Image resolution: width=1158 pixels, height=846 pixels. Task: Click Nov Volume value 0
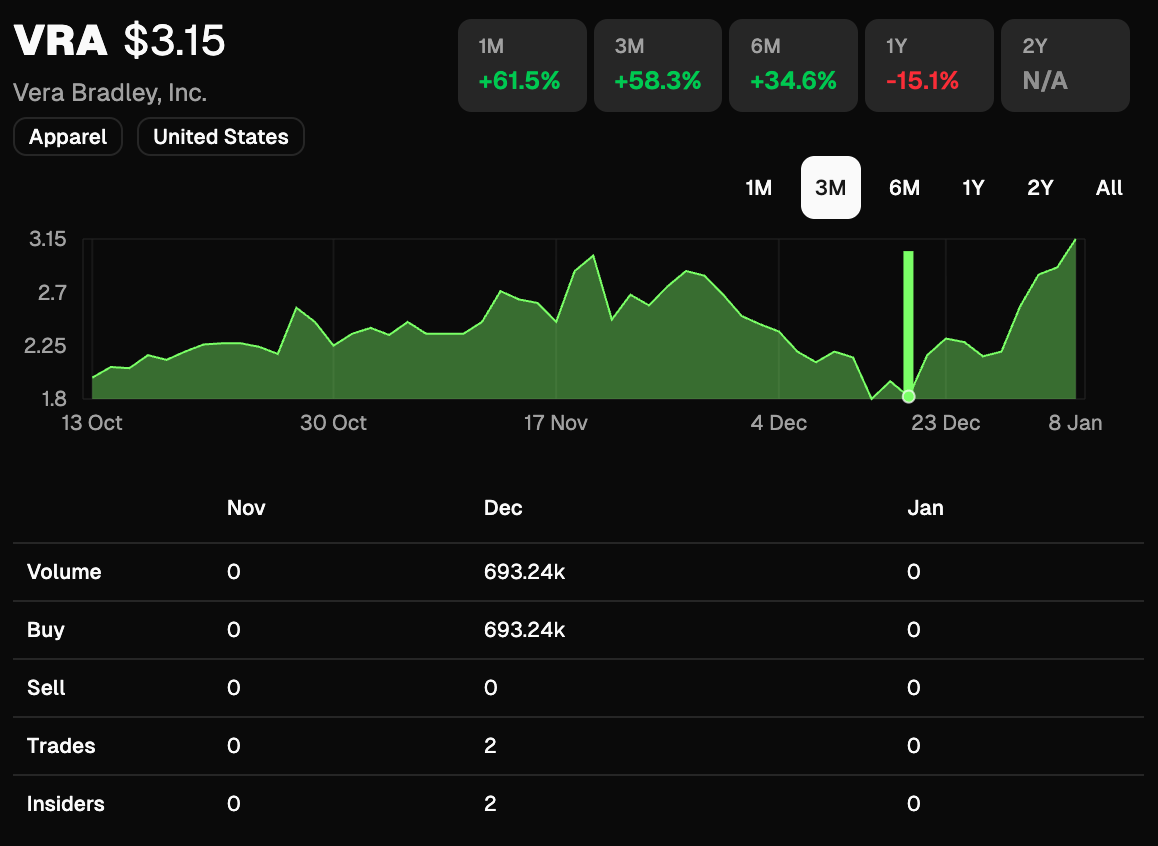pyautogui.click(x=233, y=572)
